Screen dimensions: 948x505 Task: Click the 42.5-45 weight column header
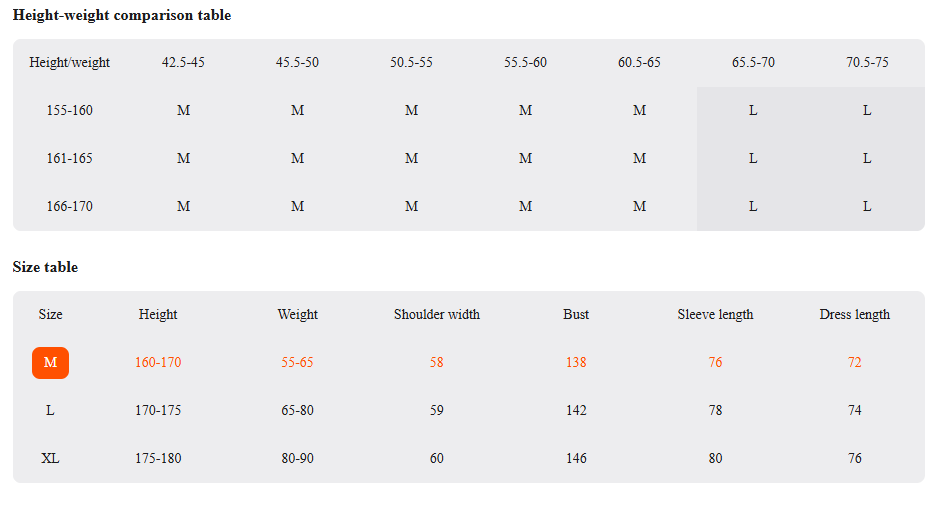pos(183,62)
